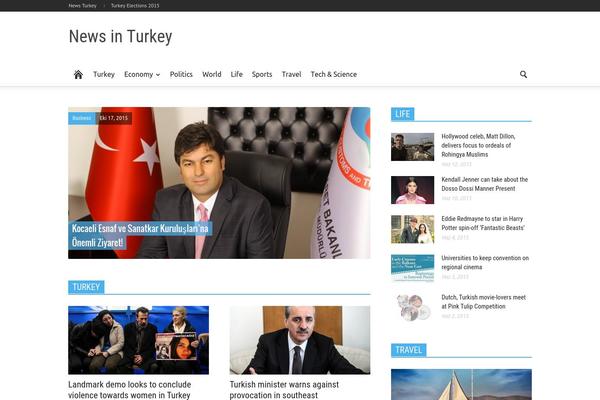Read Landmark demo looks to conclude headline
Image resolution: width=600 pixels, height=400 pixels.
click(x=130, y=390)
